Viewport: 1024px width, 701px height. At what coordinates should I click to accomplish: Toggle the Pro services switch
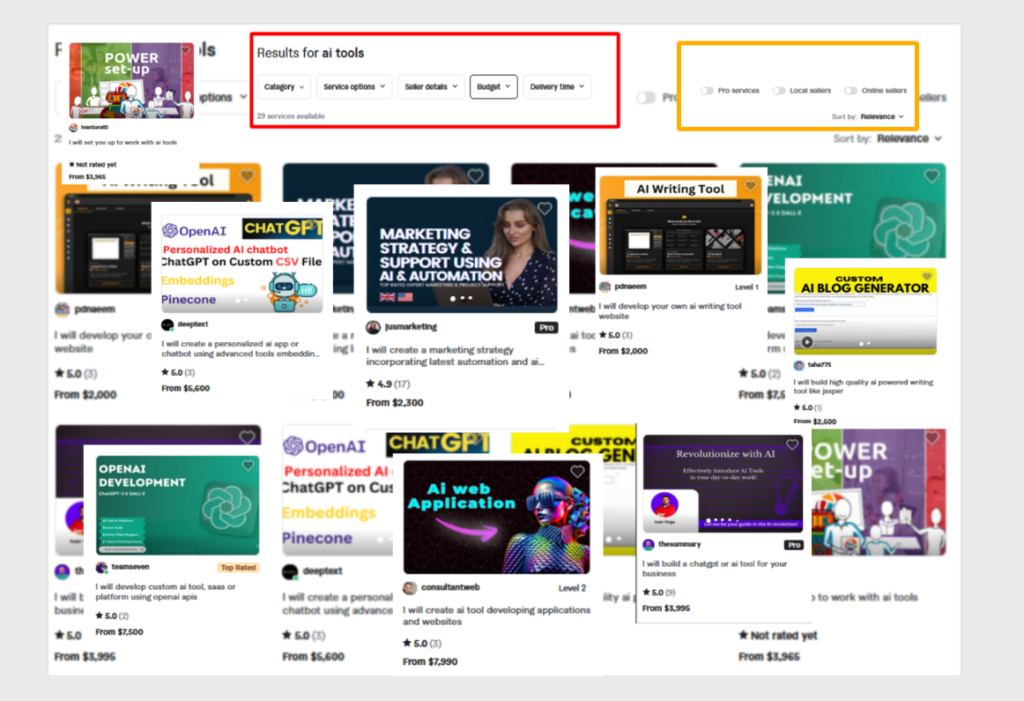click(707, 91)
